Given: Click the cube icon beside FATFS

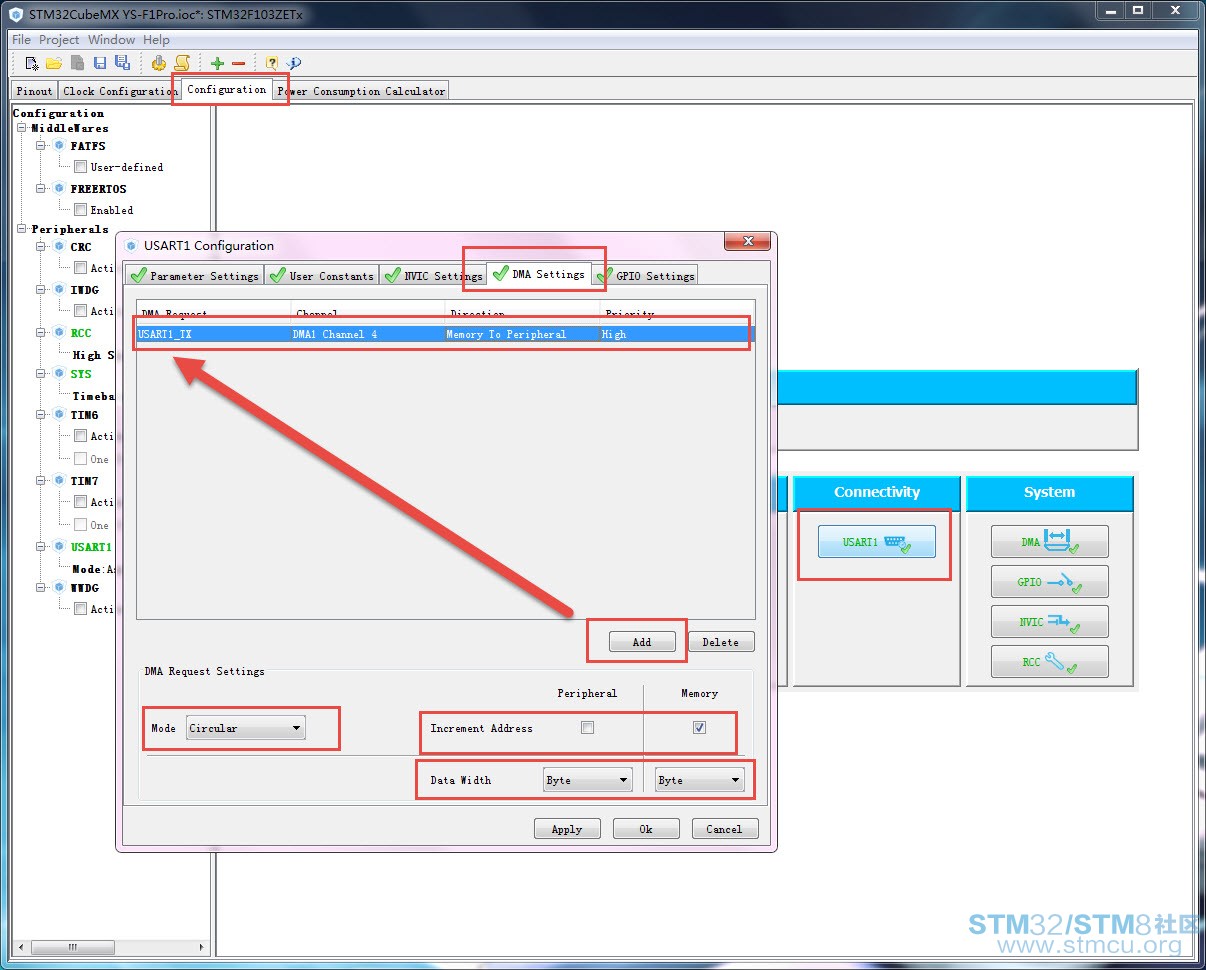Looking at the screenshot, I should coord(59,146).
